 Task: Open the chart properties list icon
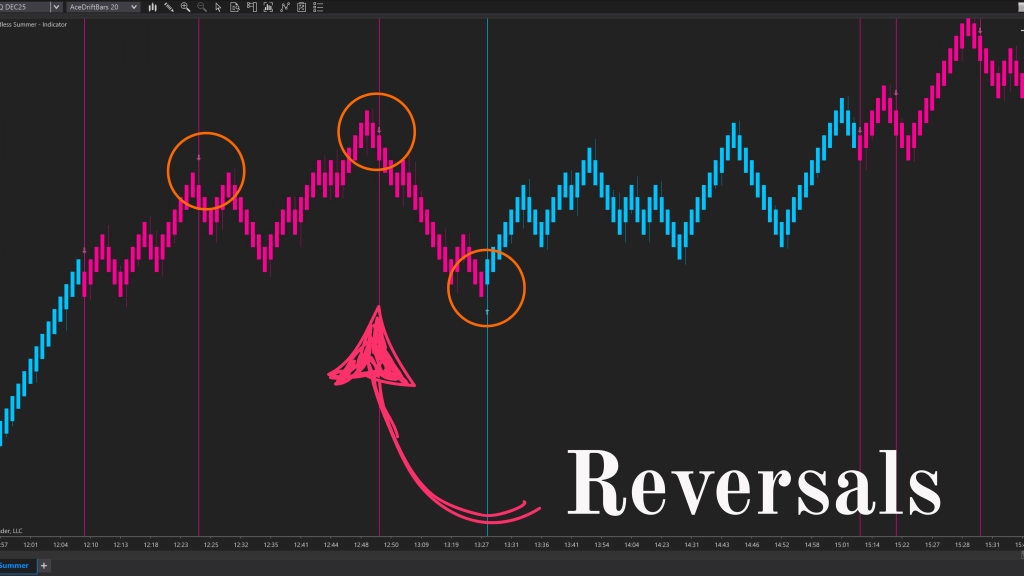click(x=317, y=7)
